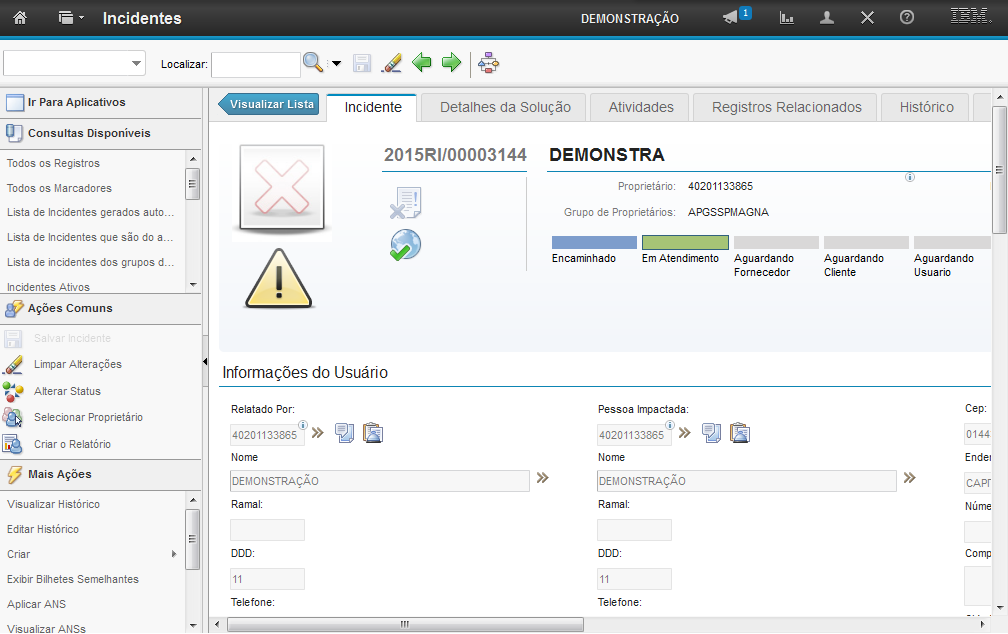Open the quick insert combo box
This screenshot has height=634, width=1008.
click(x=75, y=64)
